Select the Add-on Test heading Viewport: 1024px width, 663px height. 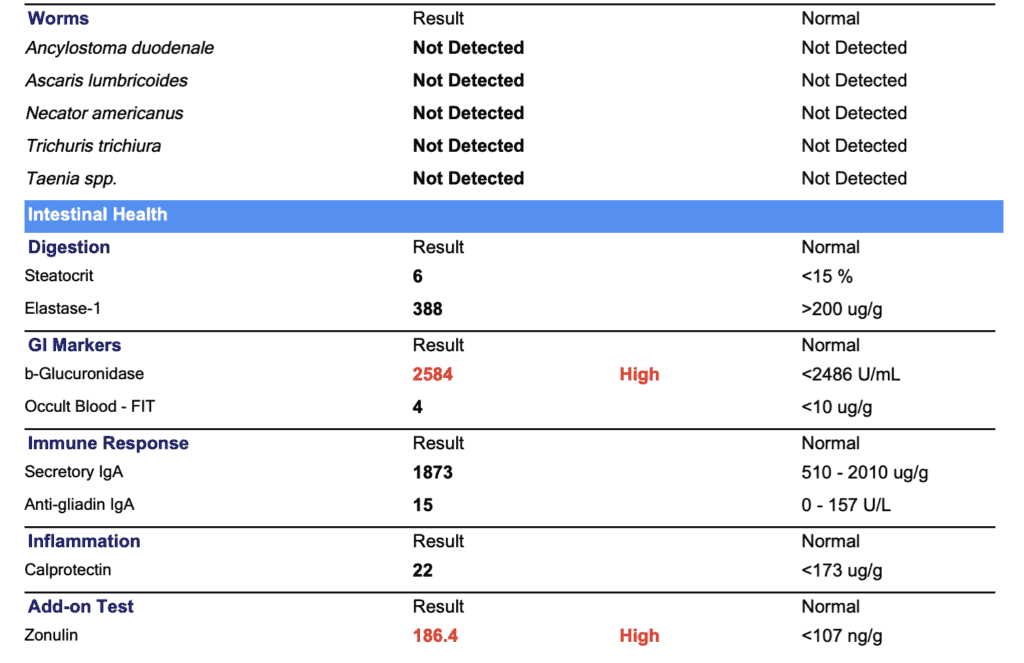80,606
